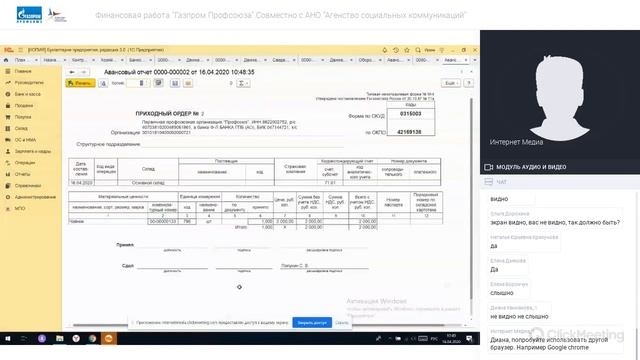The height and width of the screenshot is (360, 640).
Task: Click the Скрыть link in sharing bar
Action: pyautogui.click(x=342, y=323)
